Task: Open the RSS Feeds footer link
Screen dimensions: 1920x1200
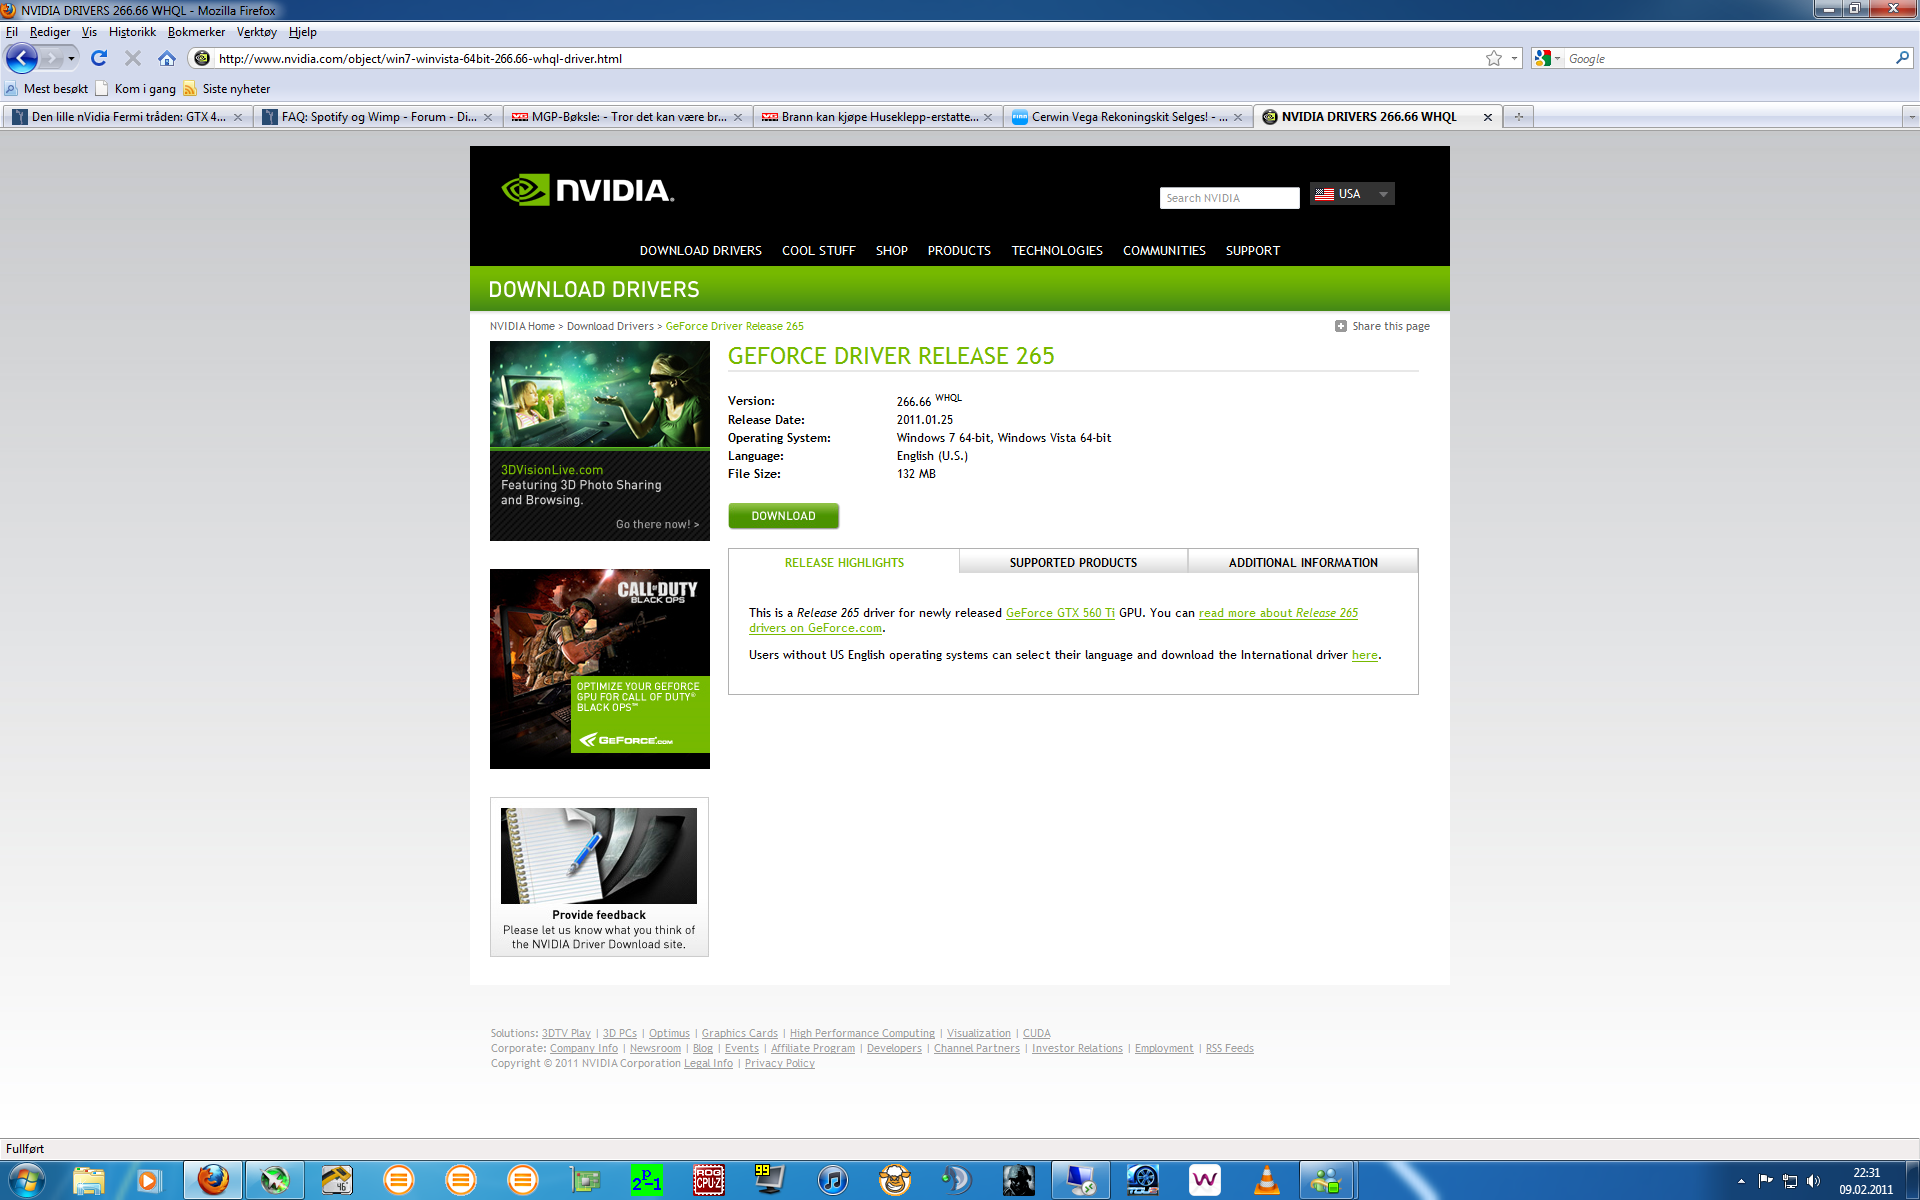Action: pos(1229,1048)
